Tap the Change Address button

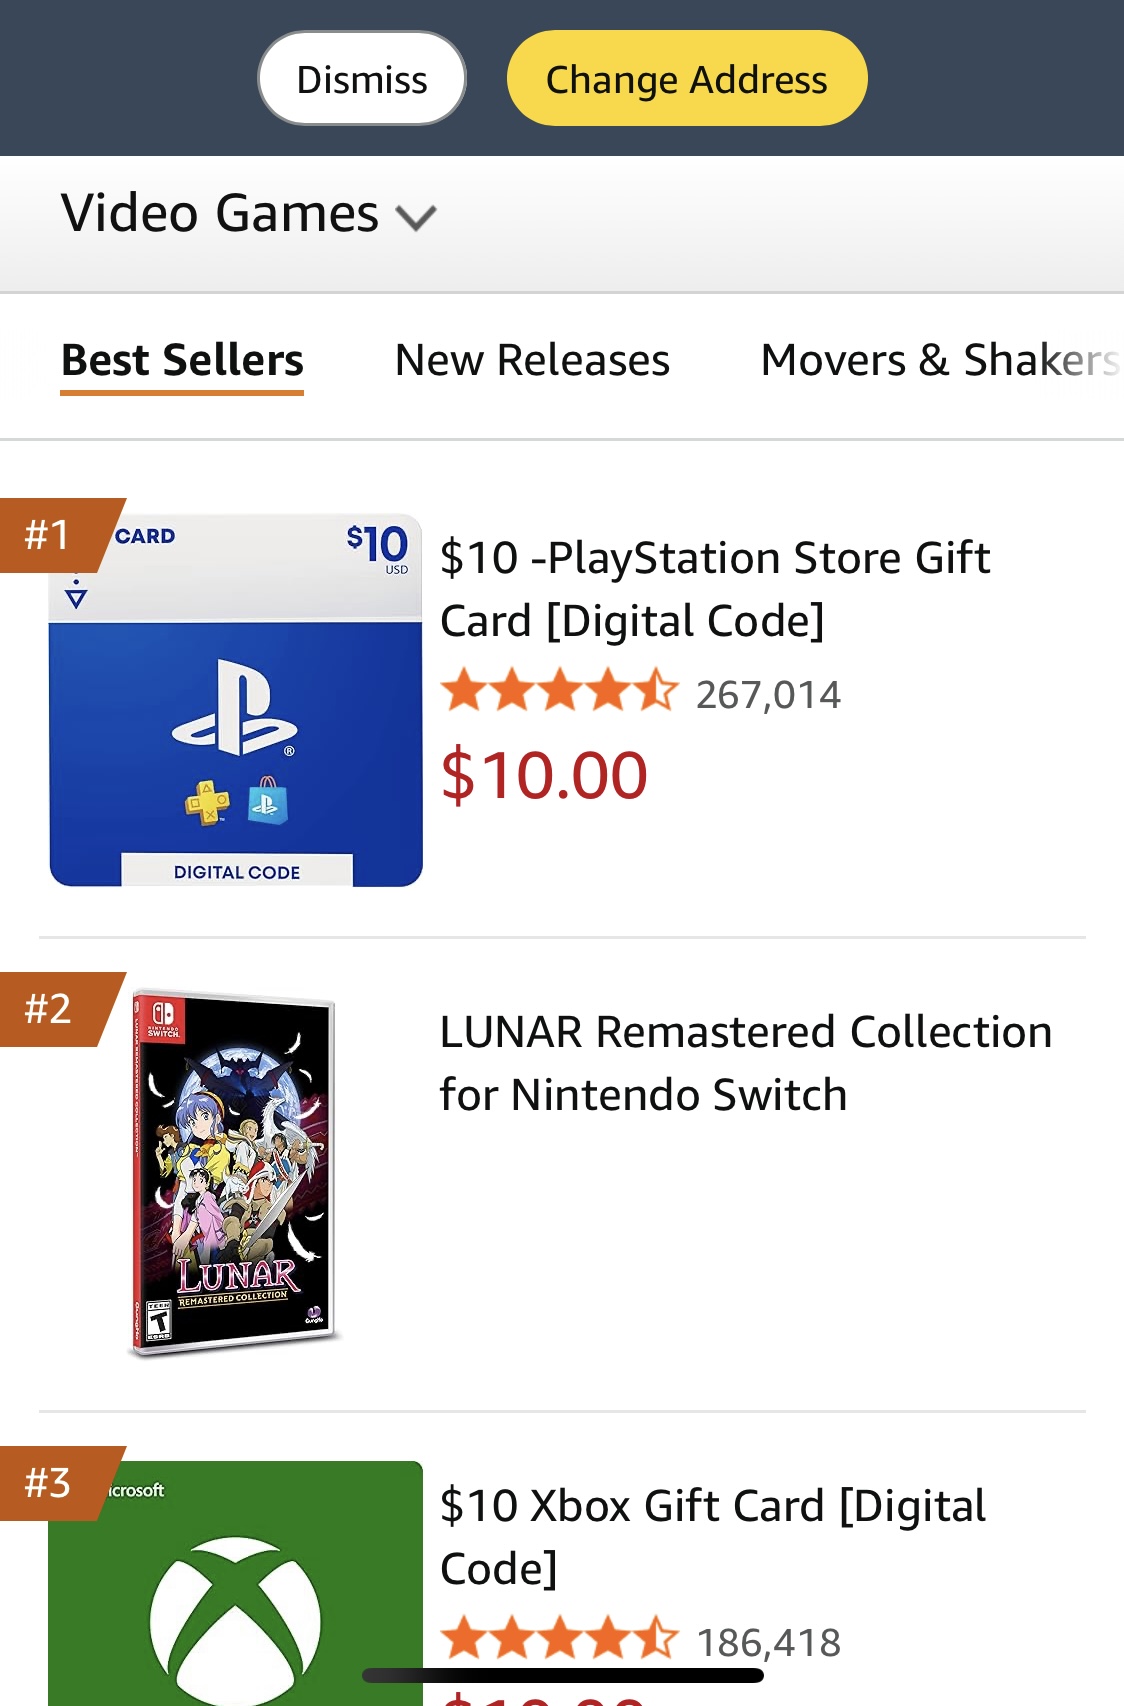(x=687, y=79)
